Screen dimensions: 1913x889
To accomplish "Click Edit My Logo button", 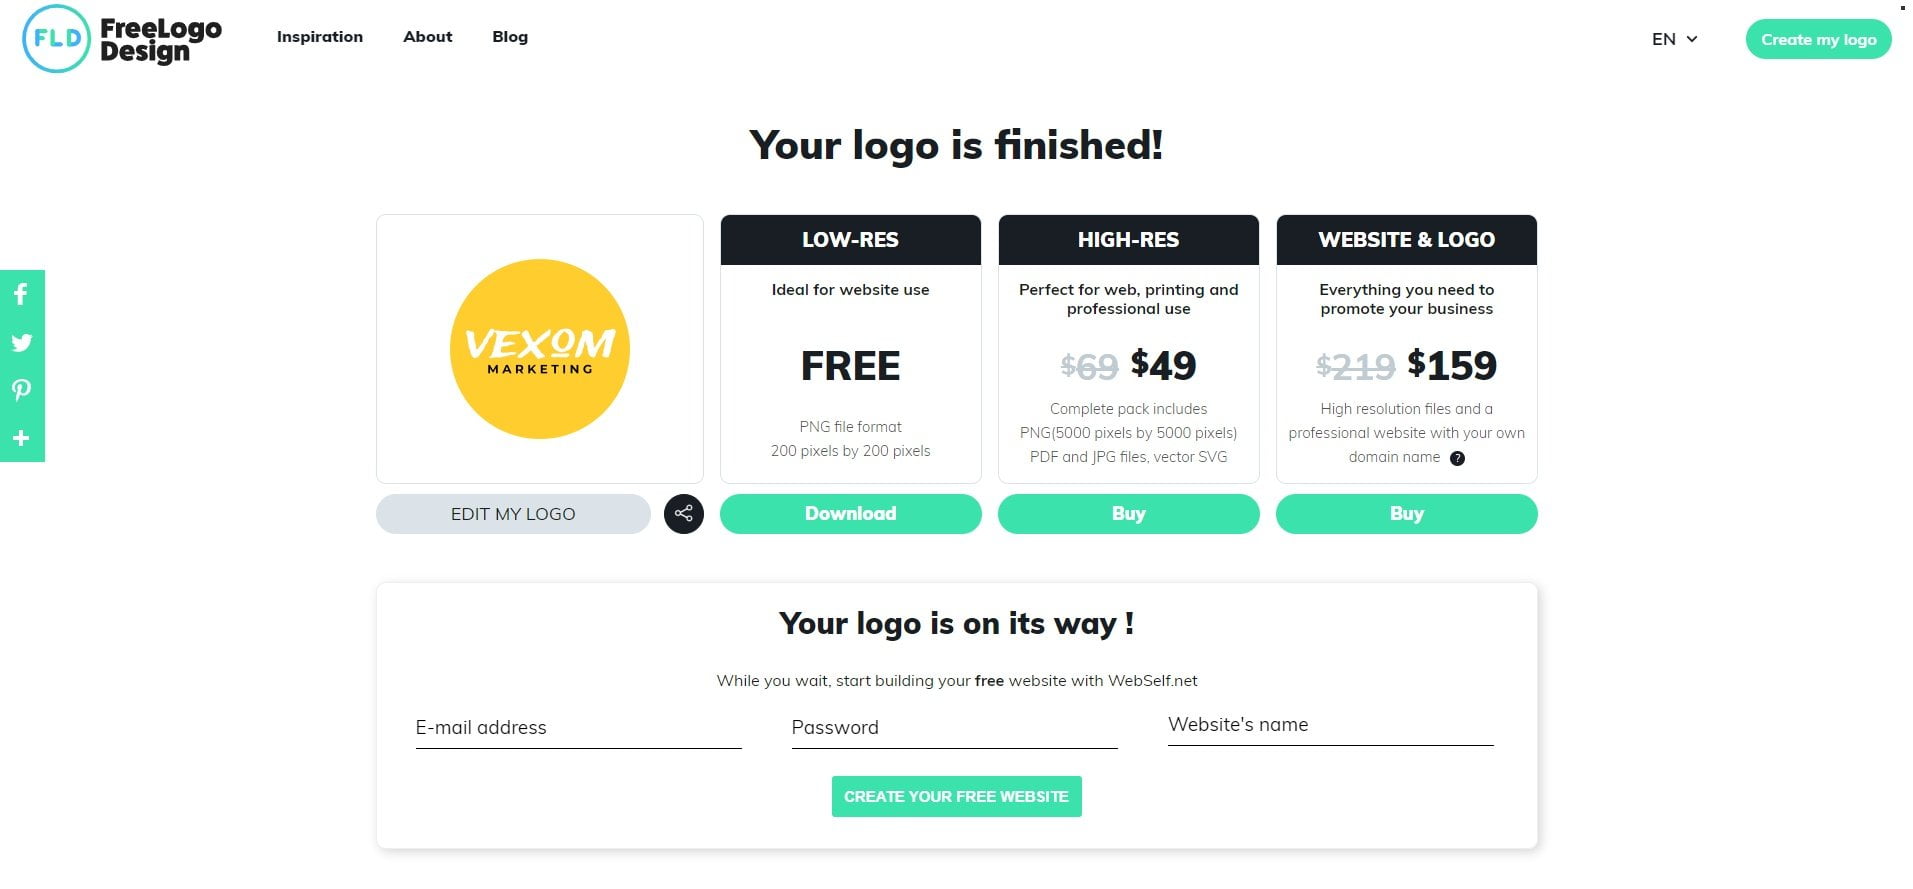I will point(513,514).
